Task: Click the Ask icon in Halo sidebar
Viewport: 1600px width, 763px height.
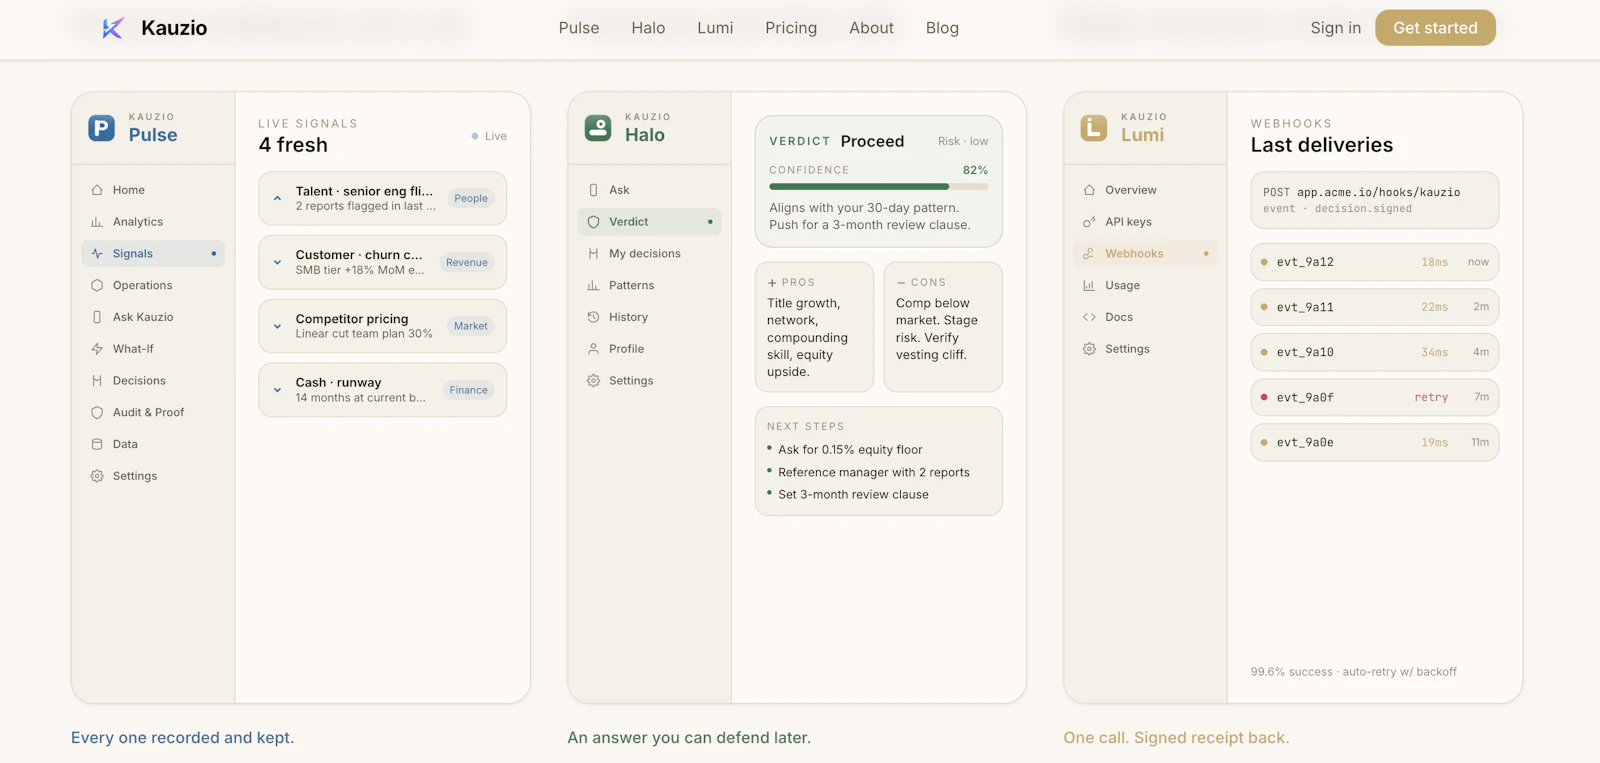Action: tap(593, 190)
